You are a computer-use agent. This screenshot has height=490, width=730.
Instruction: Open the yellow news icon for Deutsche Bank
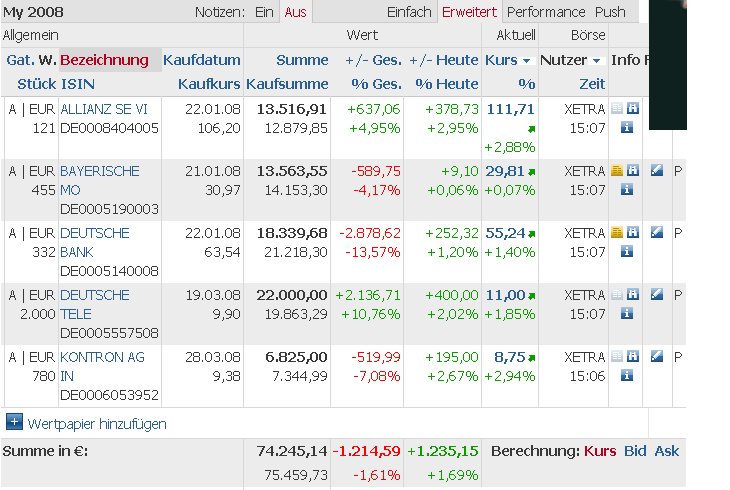[617, 233]
